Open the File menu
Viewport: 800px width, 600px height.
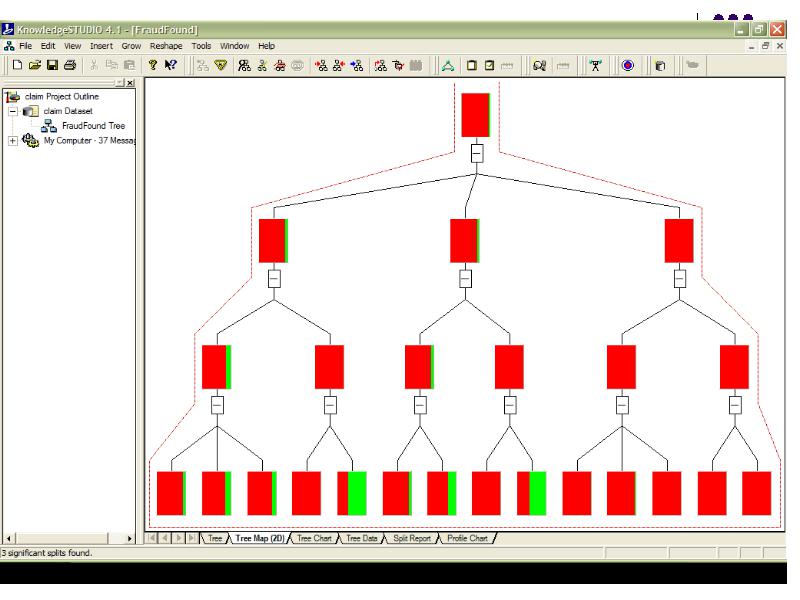pyautogui.click(x=26, y=46)
